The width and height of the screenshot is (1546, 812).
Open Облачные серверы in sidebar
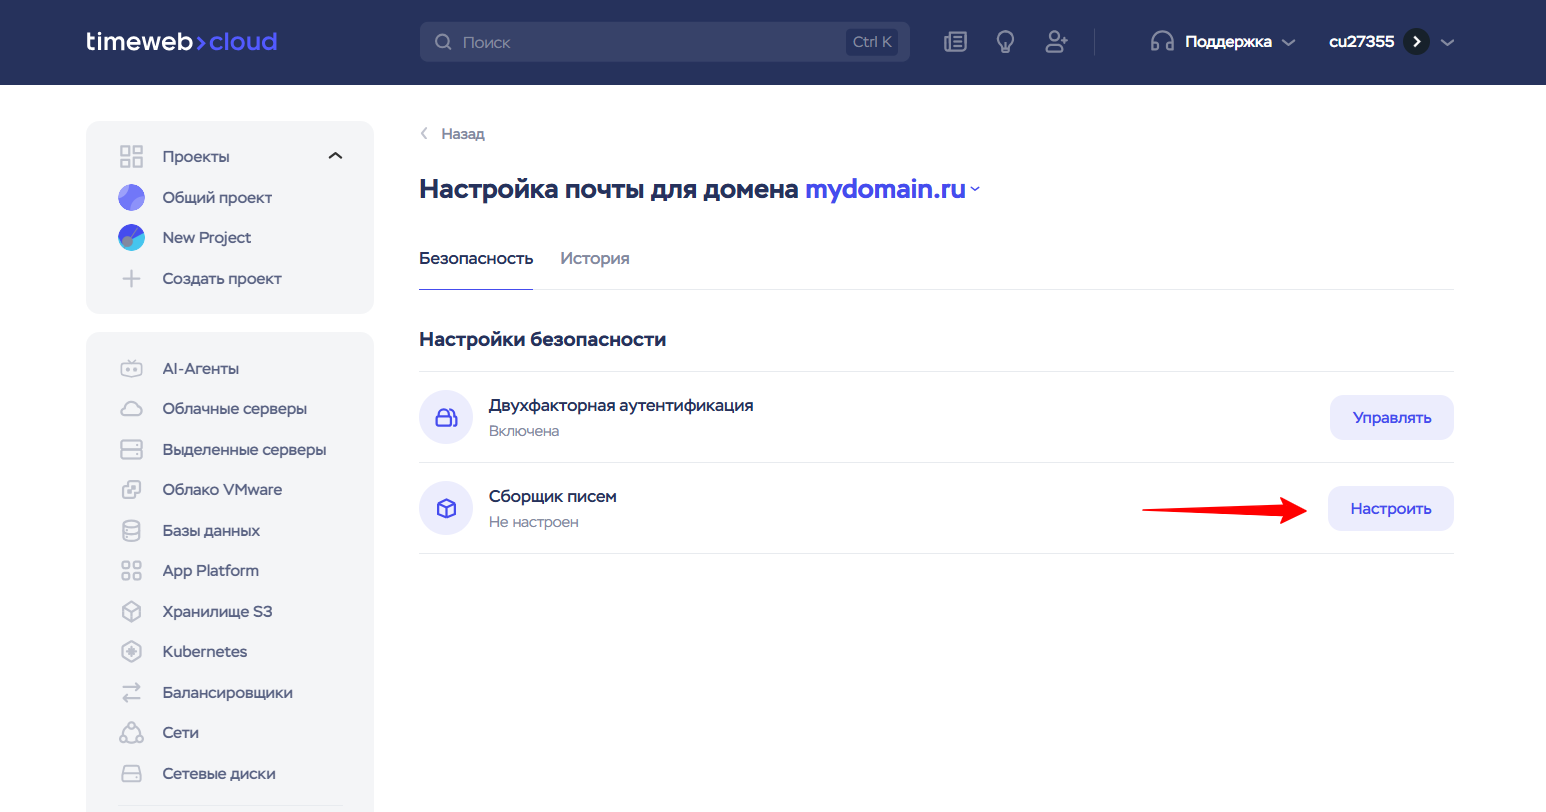point(234,409)
